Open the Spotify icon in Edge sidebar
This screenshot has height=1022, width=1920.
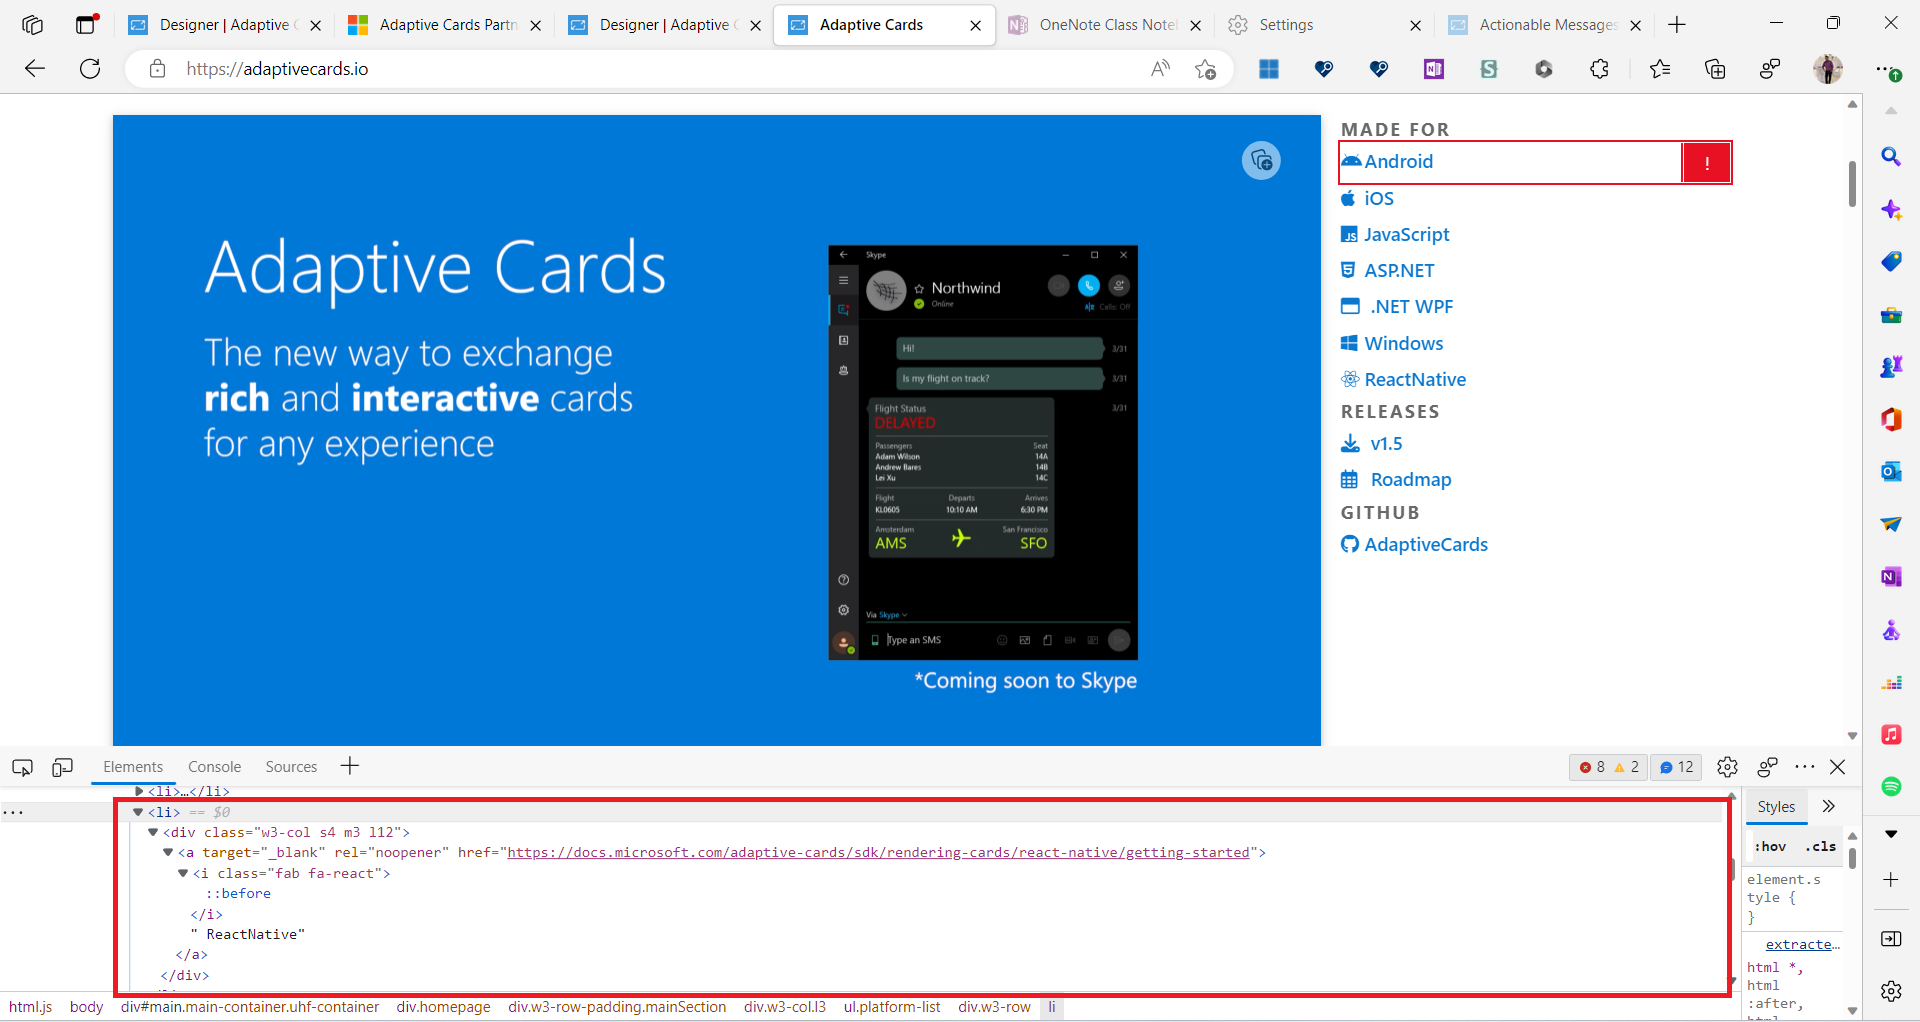tap(1891, 787)
